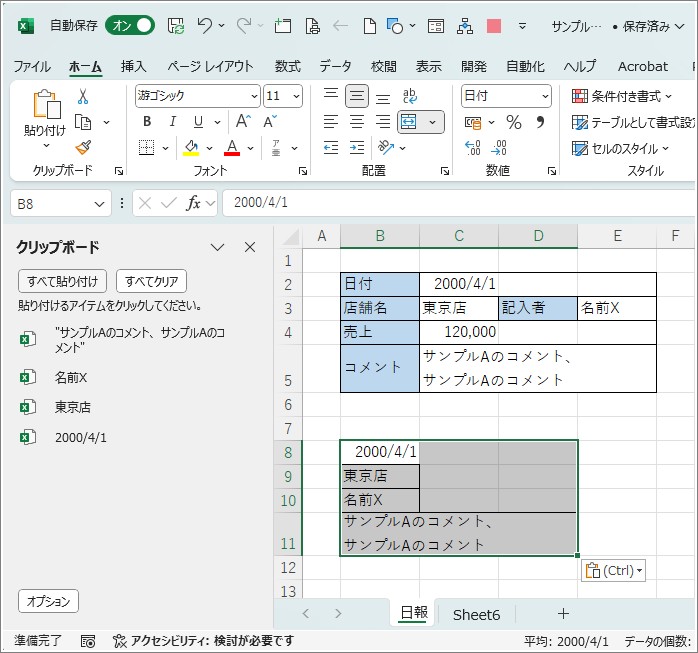Open the number format dropdown showing 日付

coord(545,96)
